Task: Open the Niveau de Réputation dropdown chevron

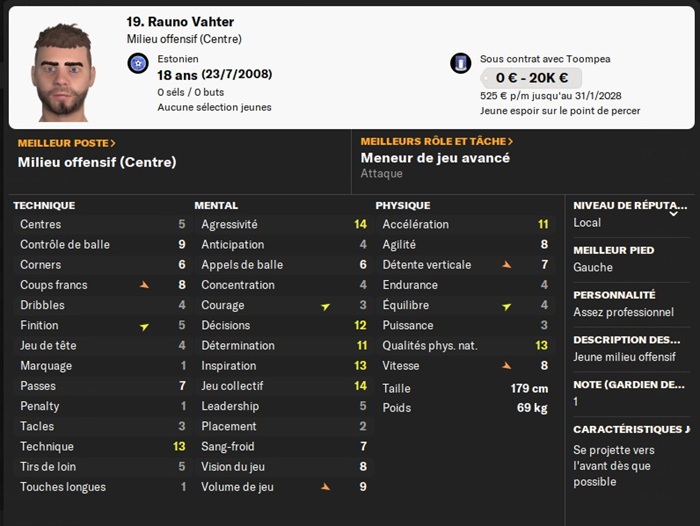Action: point(673,213)
